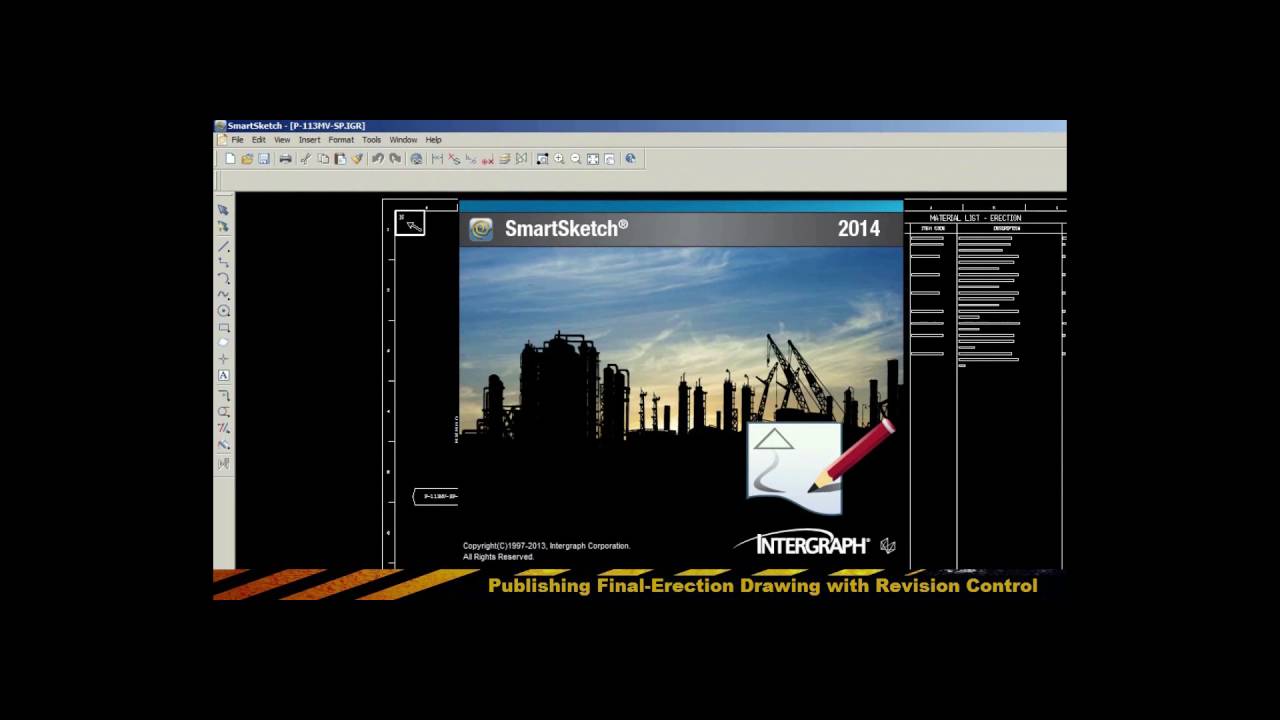Select the Line drawing tool
Screen dimensions: 1280x720
pos(223,246)
